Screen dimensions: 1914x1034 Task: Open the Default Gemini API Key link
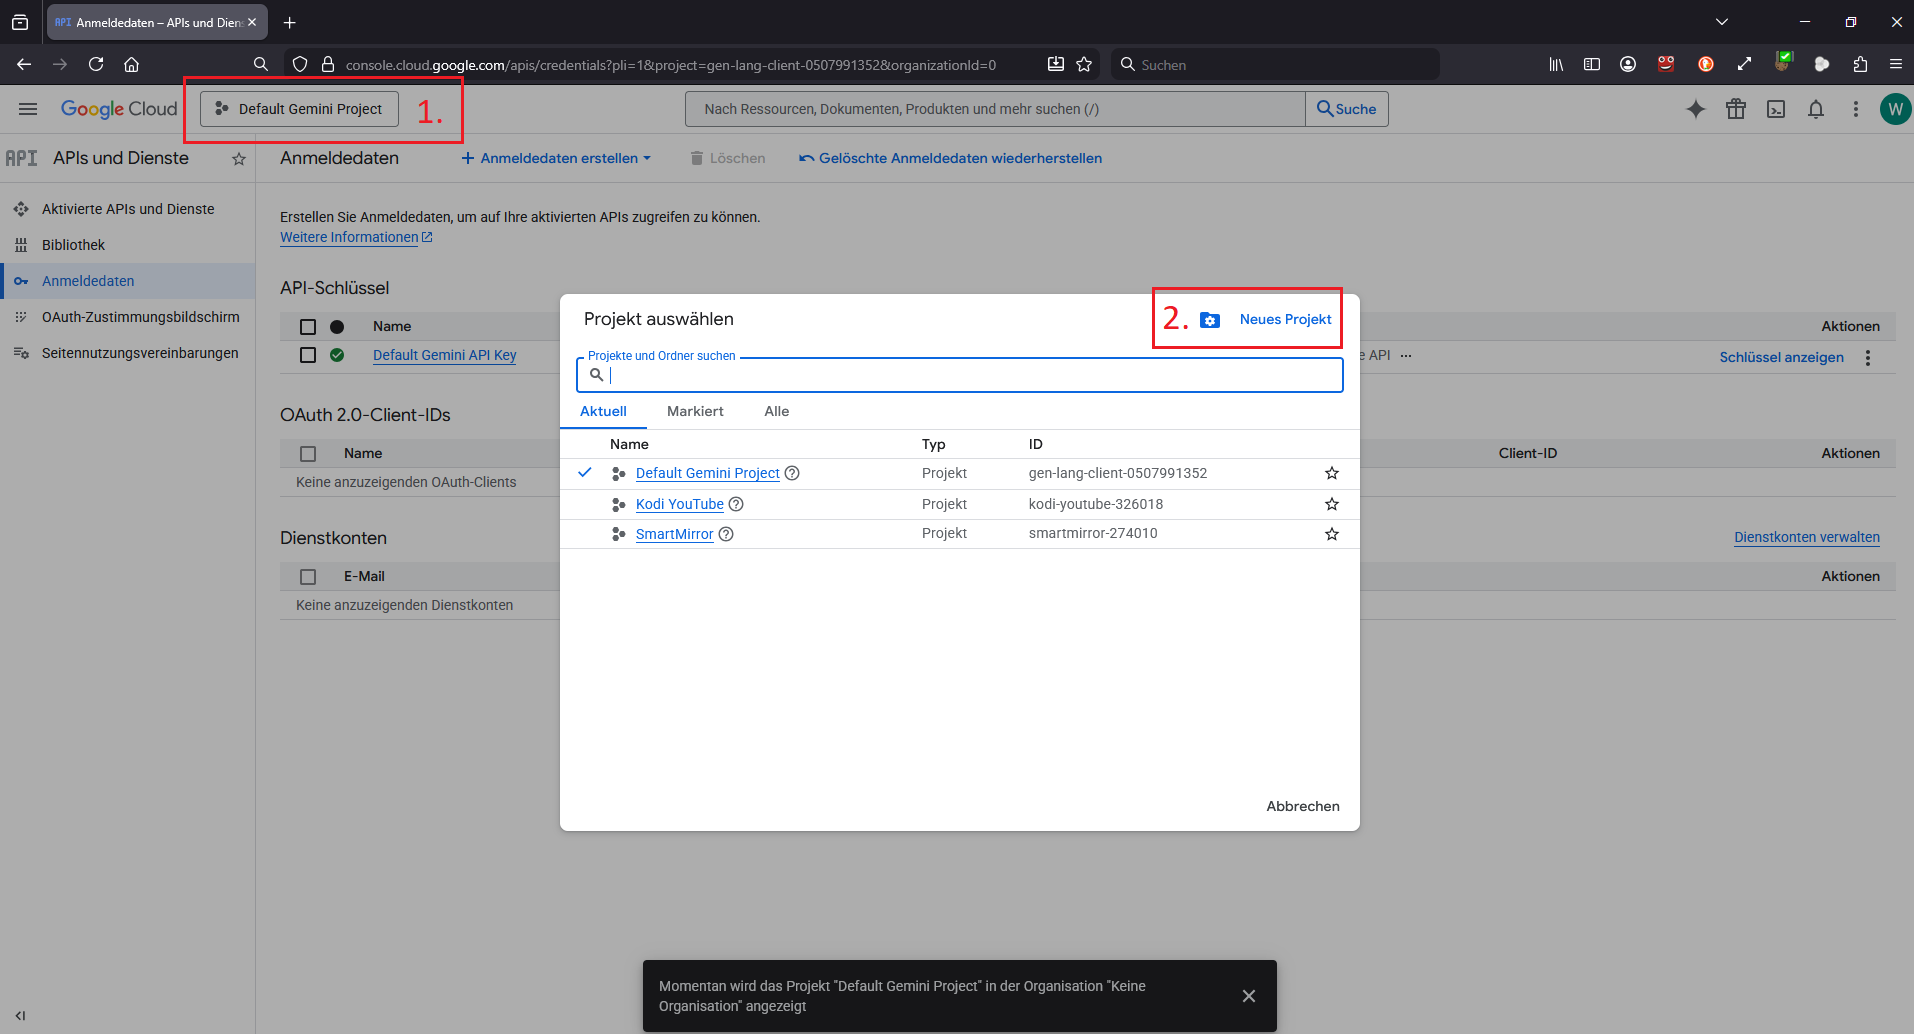click(x=445, y=355)
